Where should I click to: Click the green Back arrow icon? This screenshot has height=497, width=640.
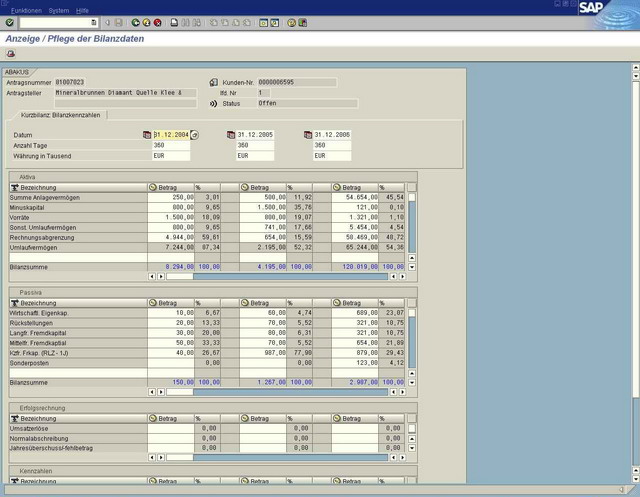pos(134,22)
